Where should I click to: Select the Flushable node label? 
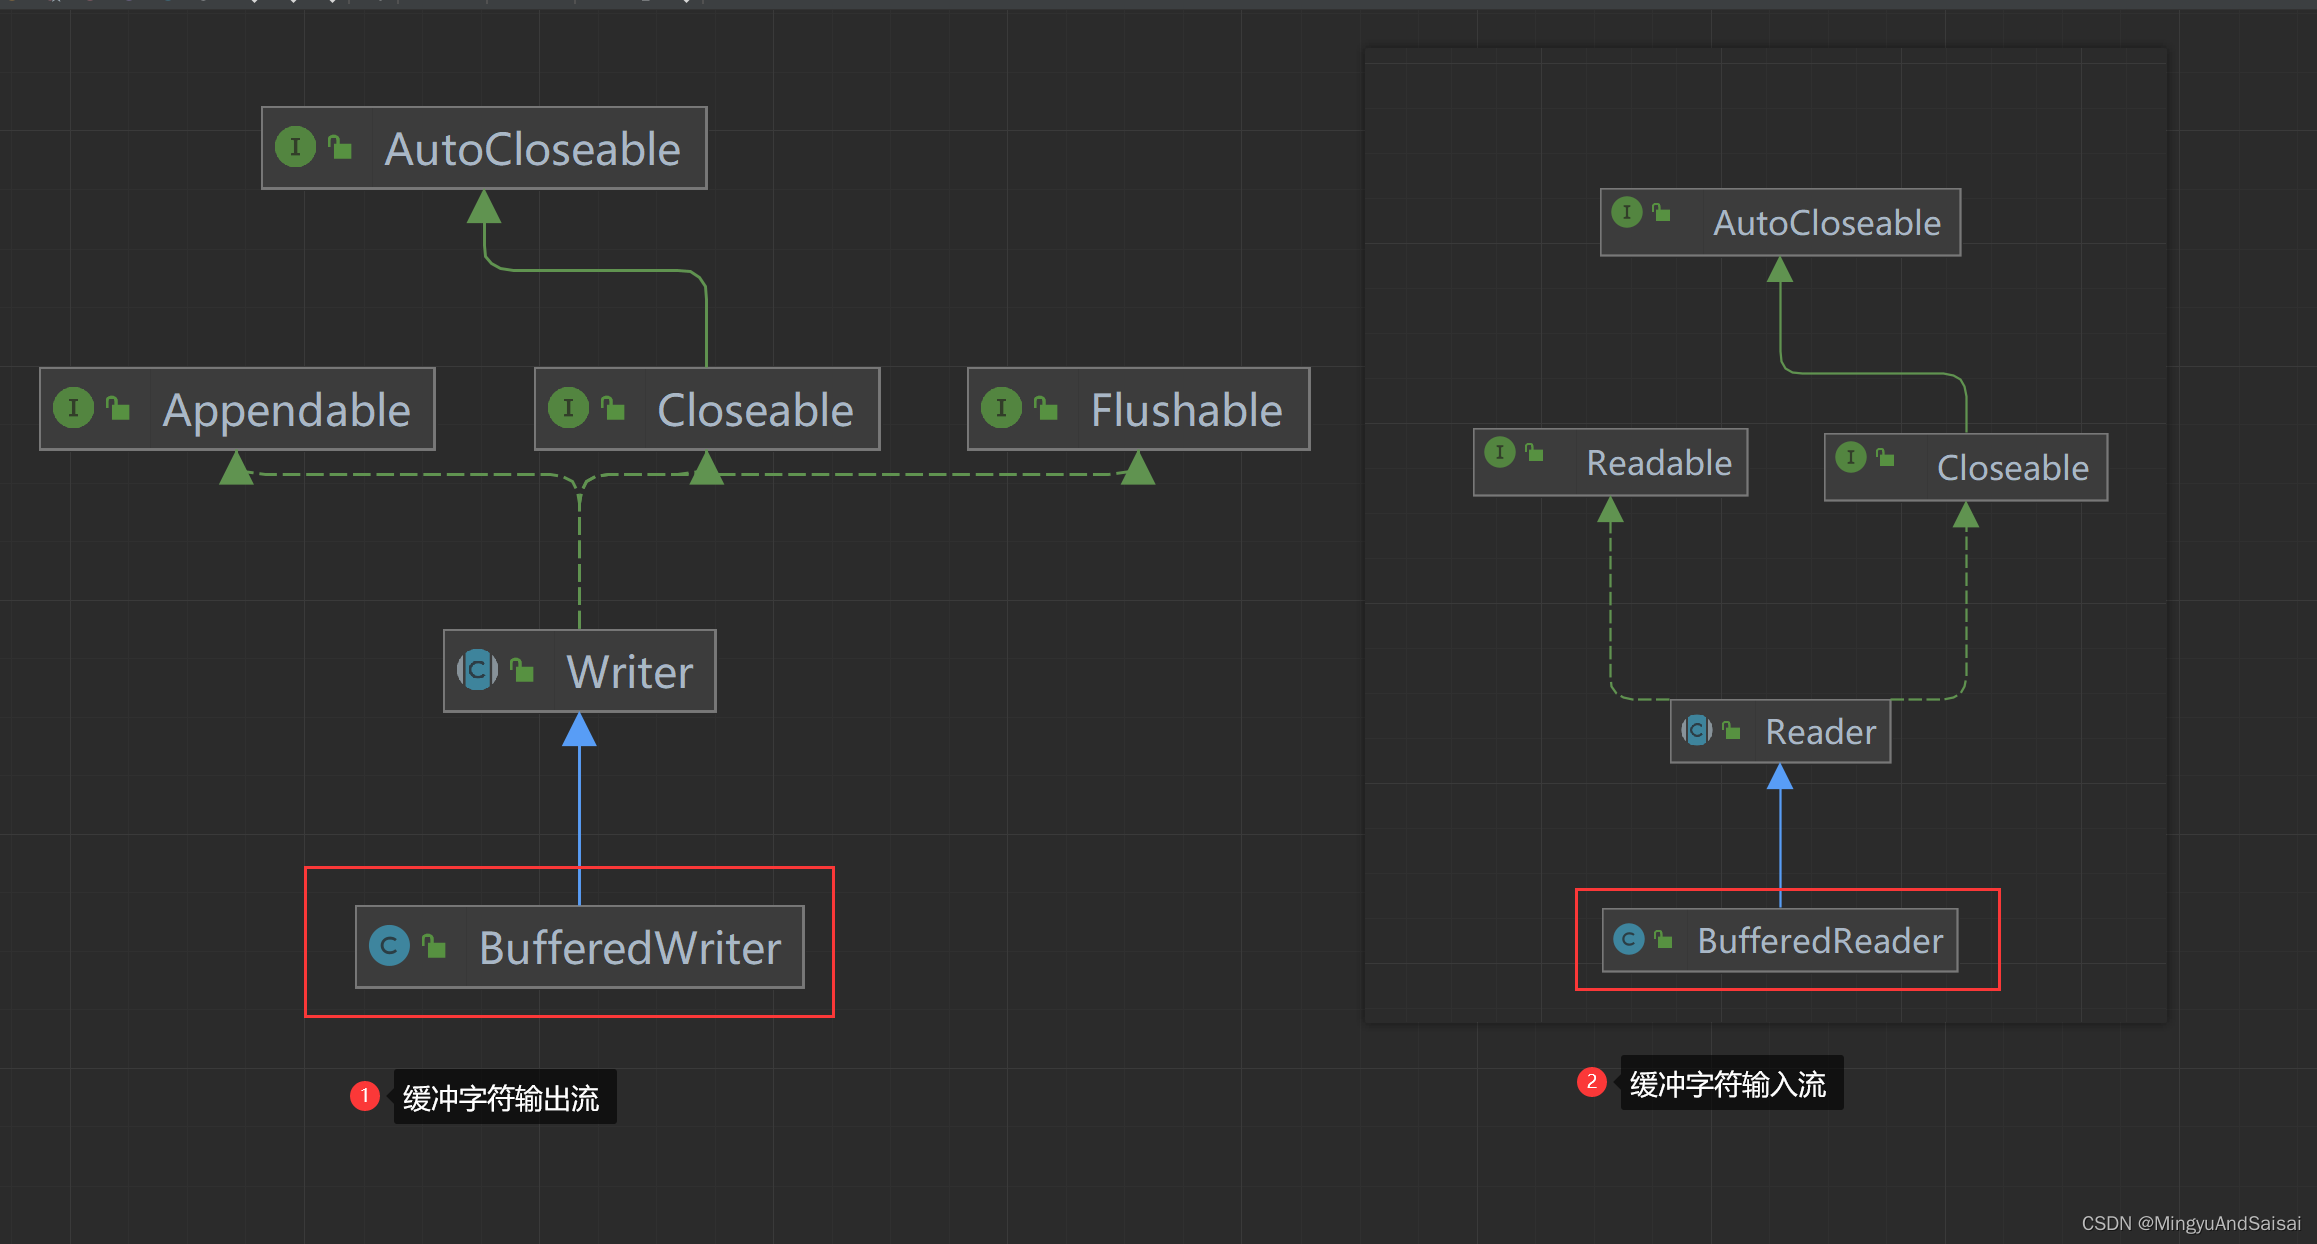tap(1187, 410)
